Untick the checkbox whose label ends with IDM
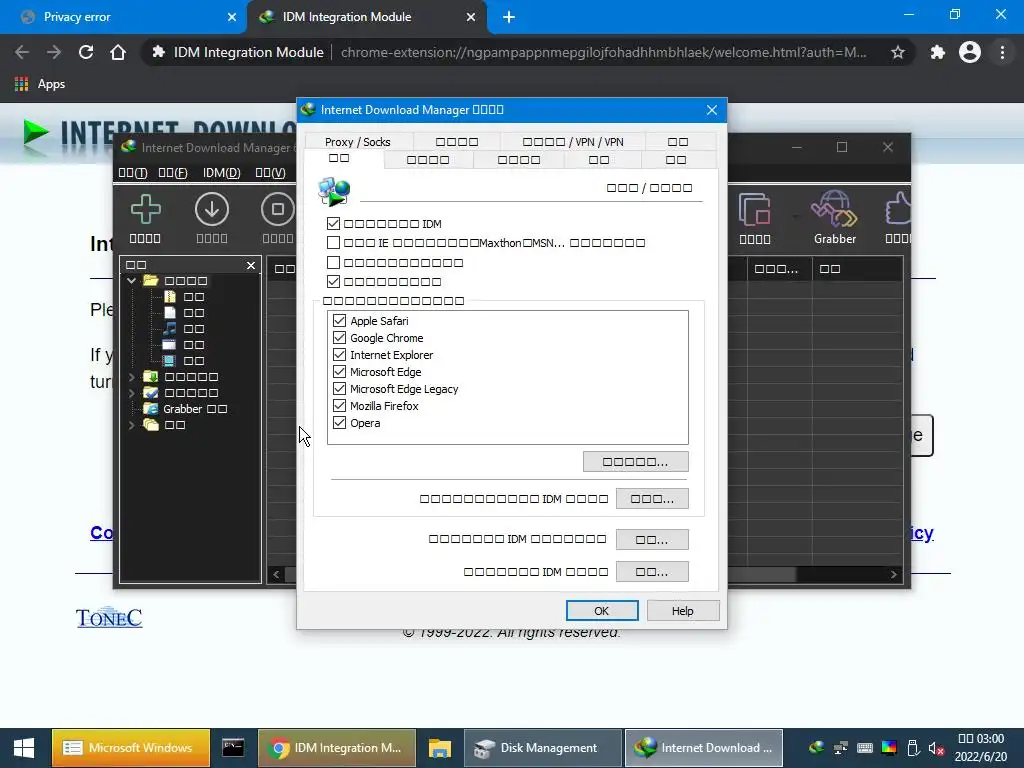 (x=334, y=223)
